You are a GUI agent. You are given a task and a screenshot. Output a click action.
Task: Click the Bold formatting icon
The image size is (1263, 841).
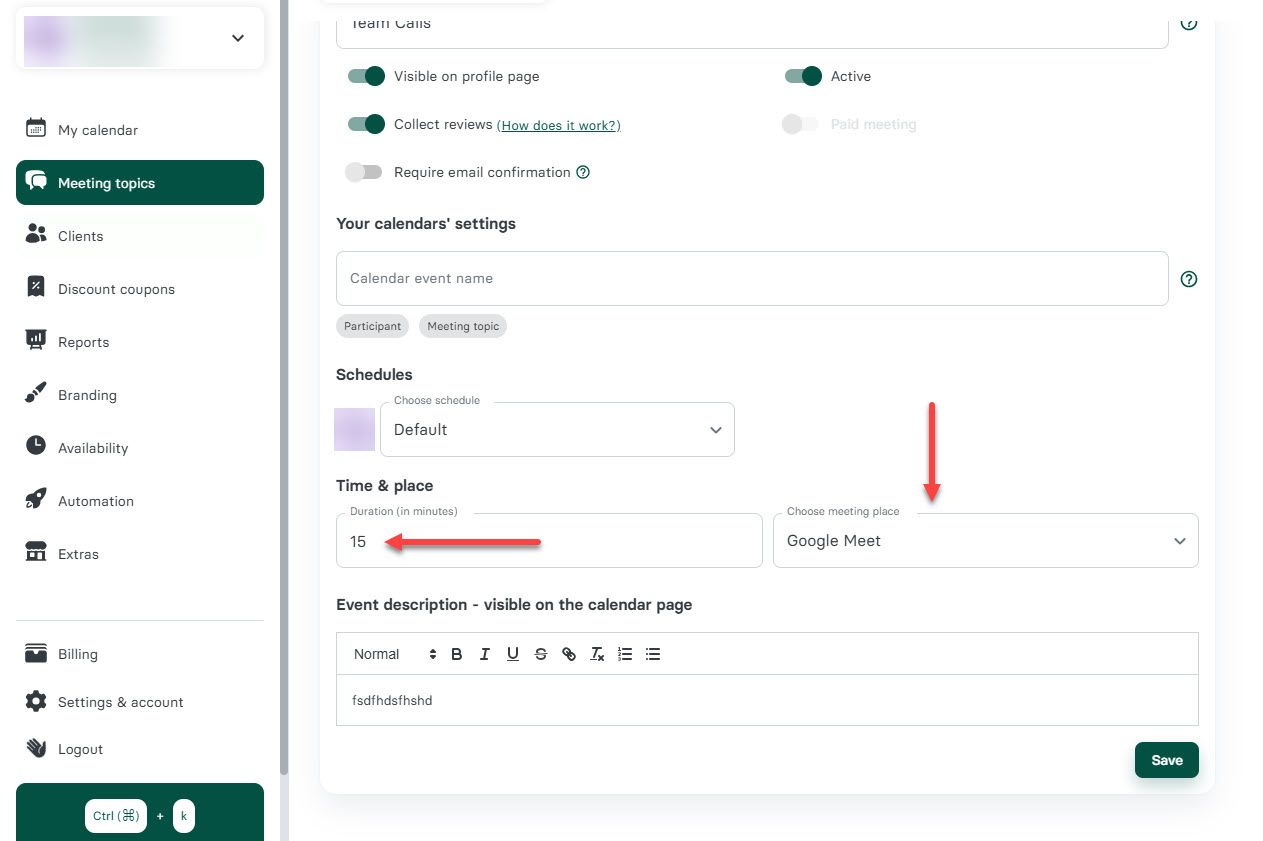[457, 654]
